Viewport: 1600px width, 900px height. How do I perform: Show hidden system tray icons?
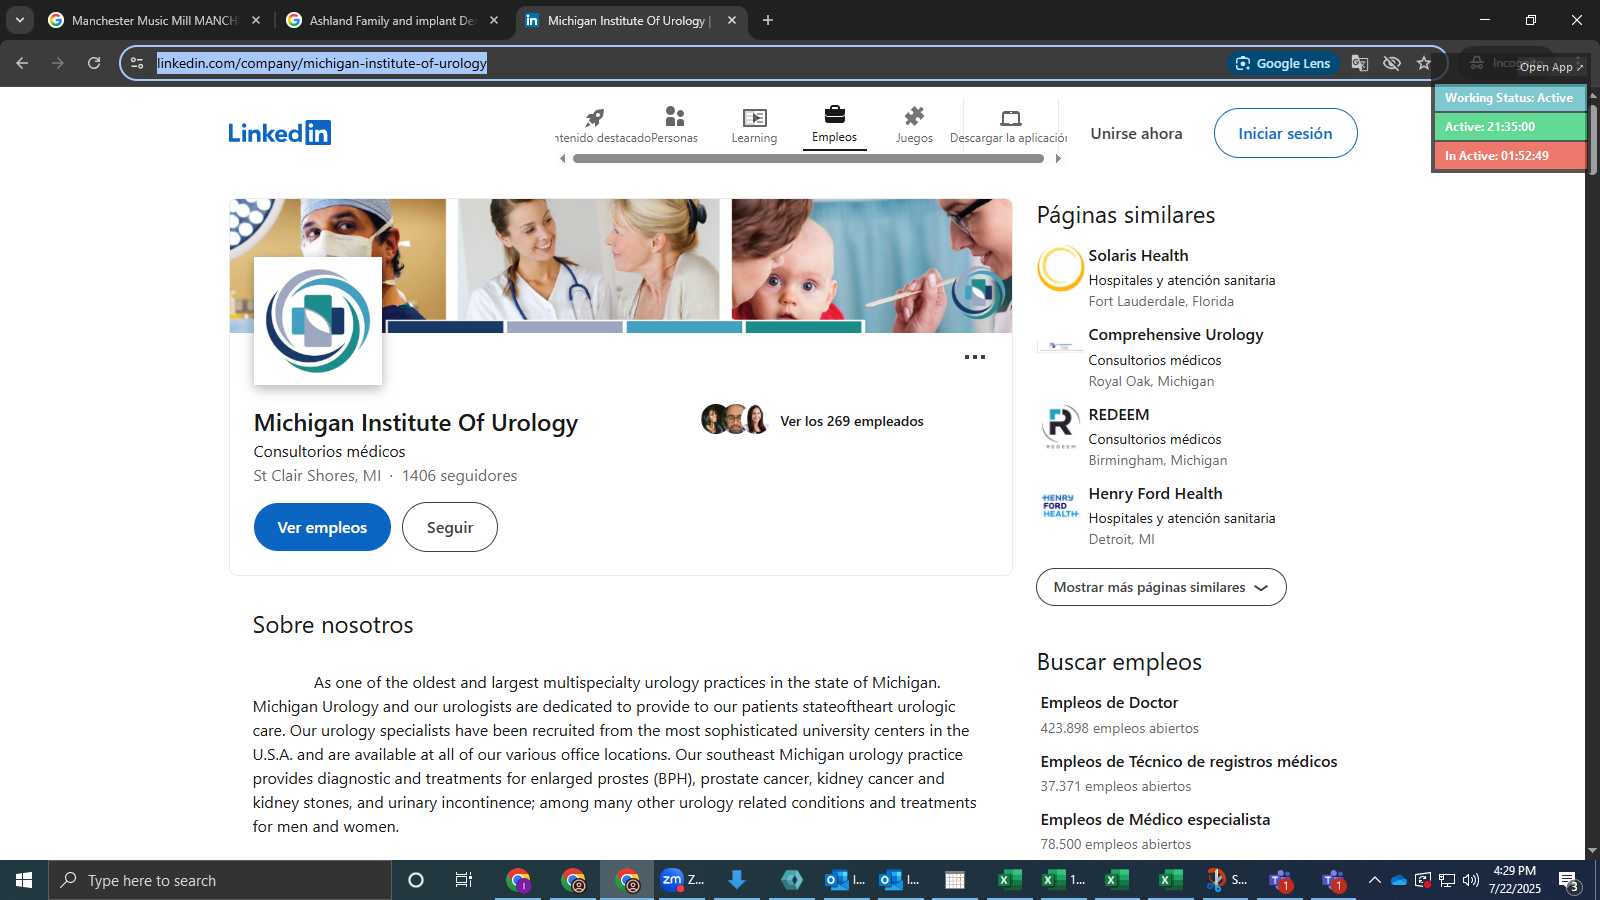[1374, 880]
